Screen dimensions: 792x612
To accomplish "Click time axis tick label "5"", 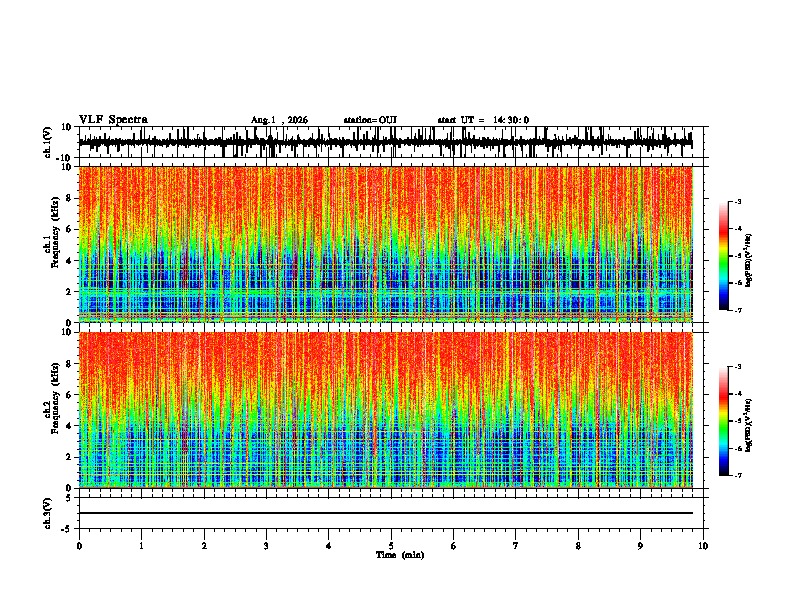I will point(391,546).
